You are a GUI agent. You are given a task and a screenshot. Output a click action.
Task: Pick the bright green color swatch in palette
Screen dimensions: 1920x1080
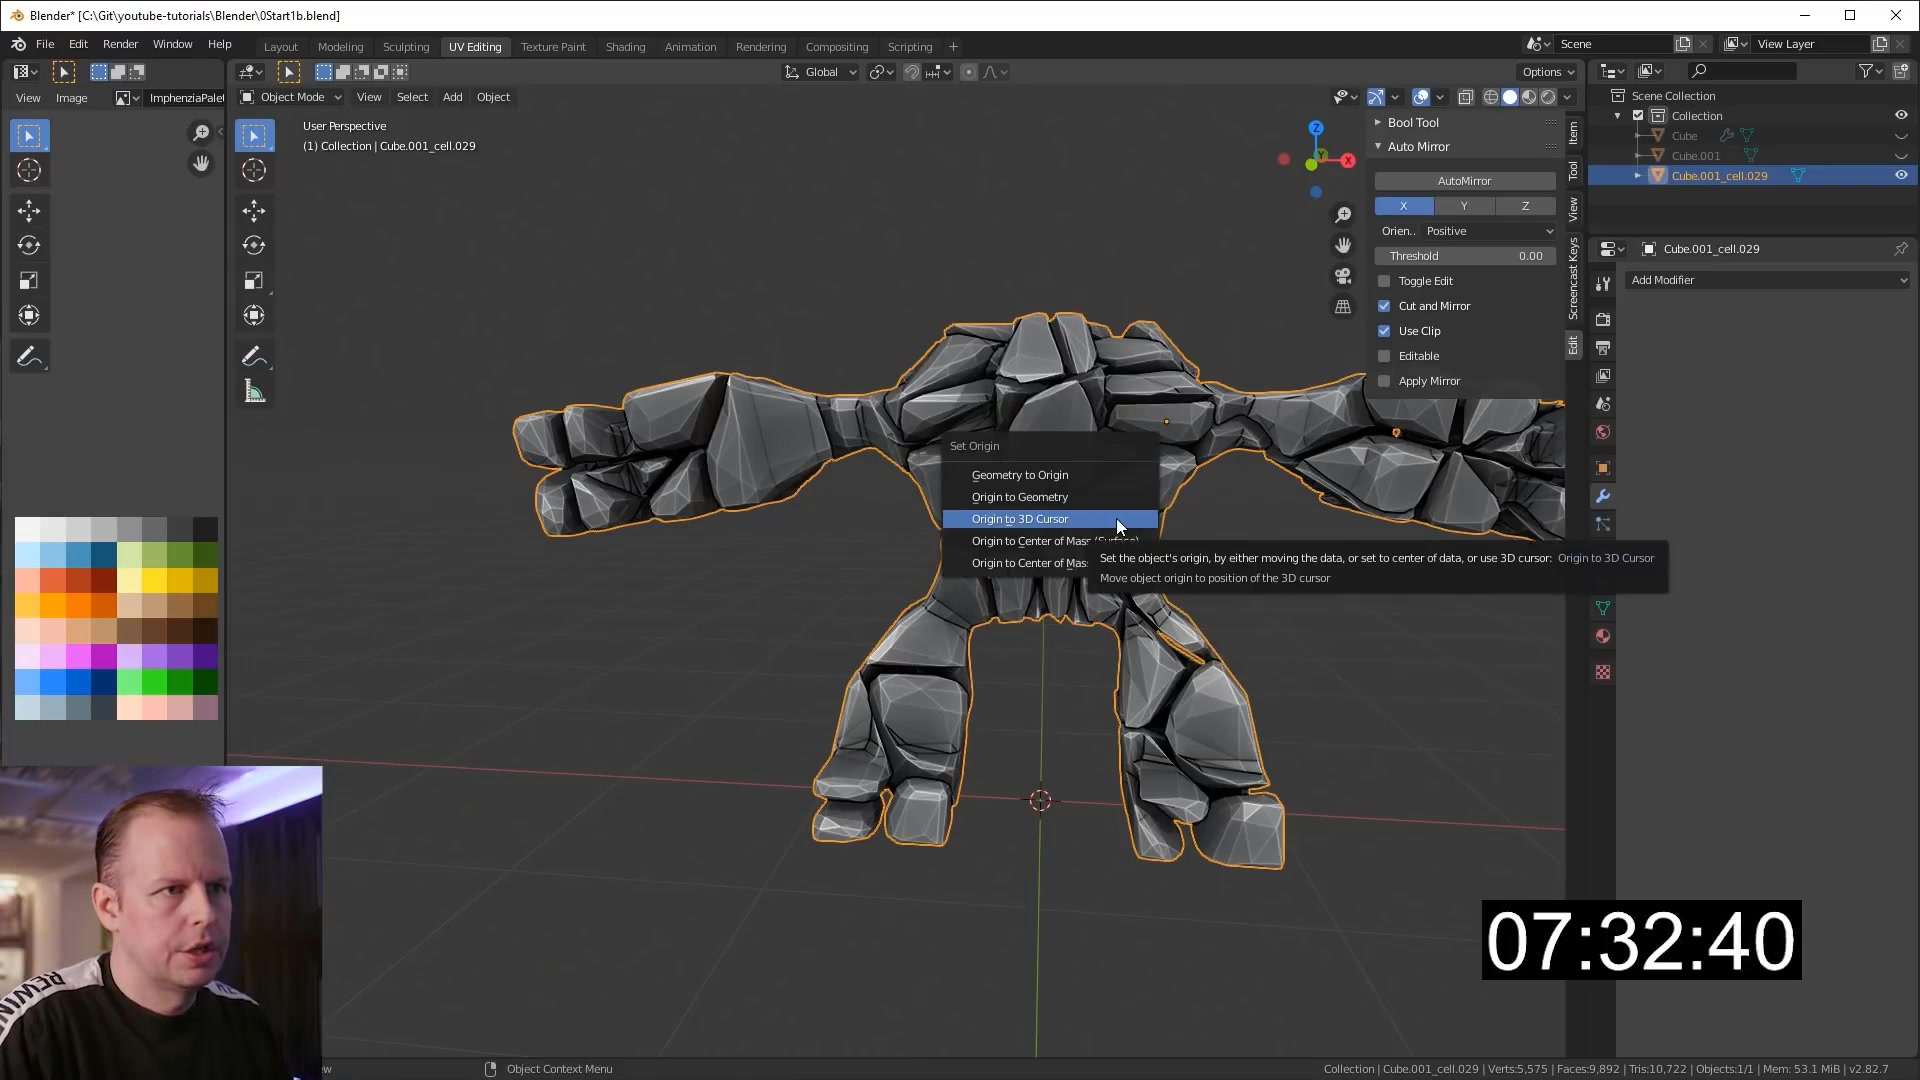[154, 682]
